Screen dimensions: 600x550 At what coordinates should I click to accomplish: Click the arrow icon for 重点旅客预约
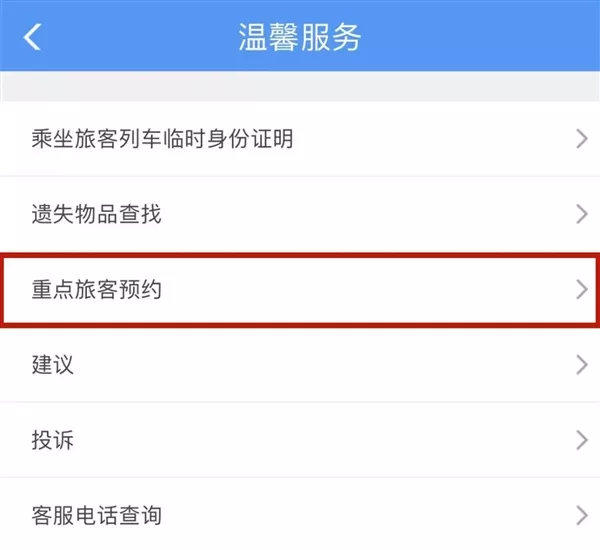582,289
